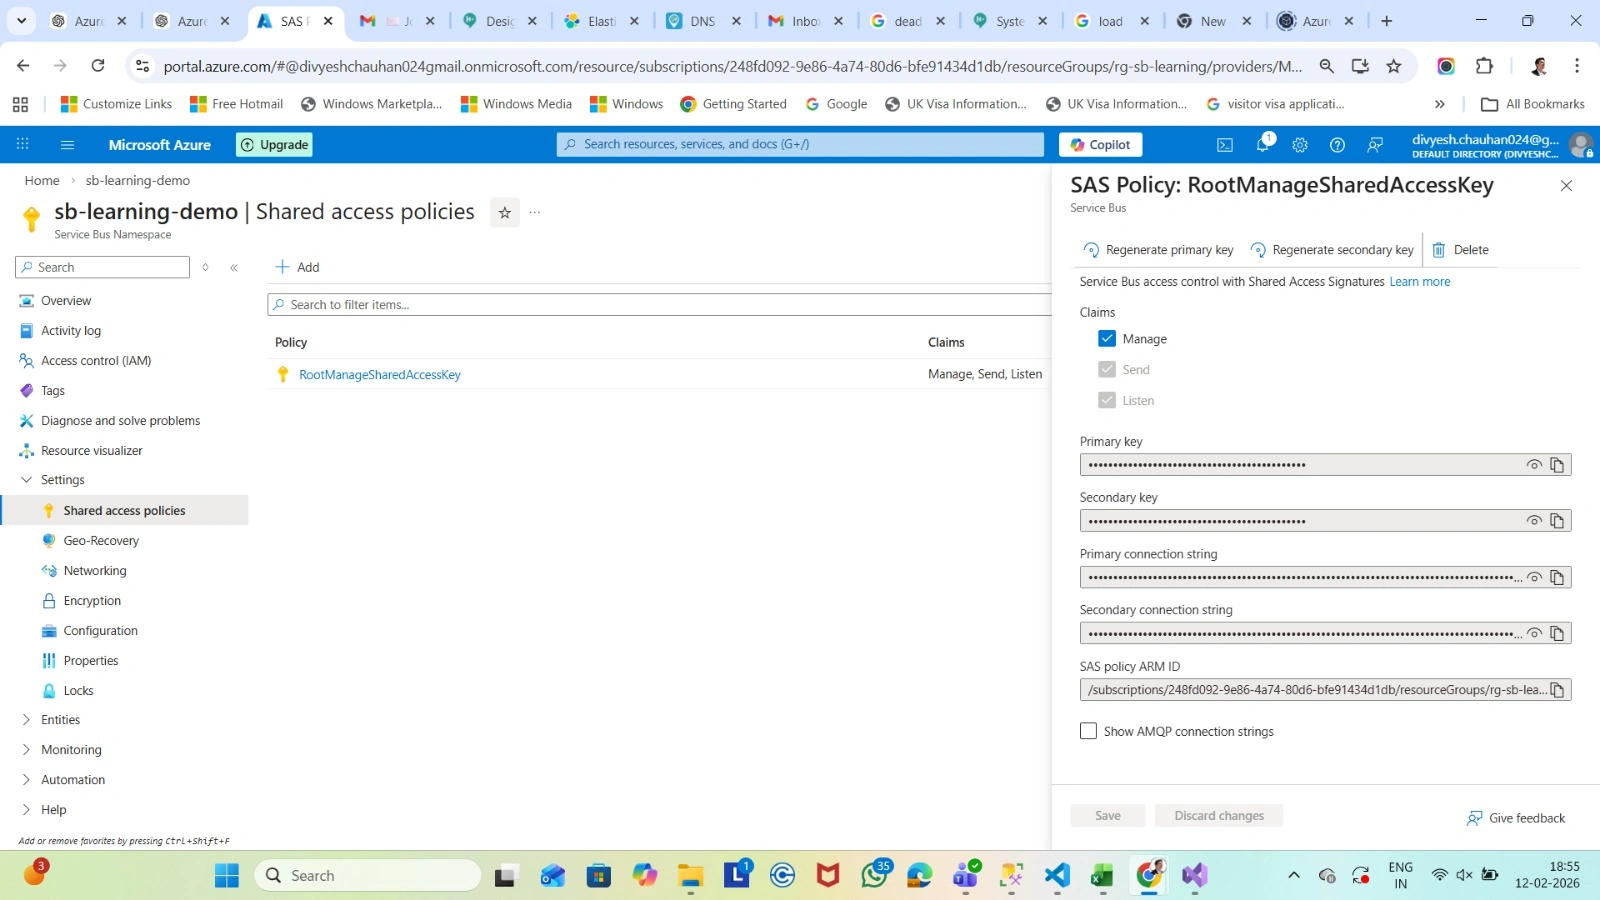Expand the Automation section
Image resolution: width=1600 pixels, height=900 pixels.
pyautogui.click(x=27, y=780)
